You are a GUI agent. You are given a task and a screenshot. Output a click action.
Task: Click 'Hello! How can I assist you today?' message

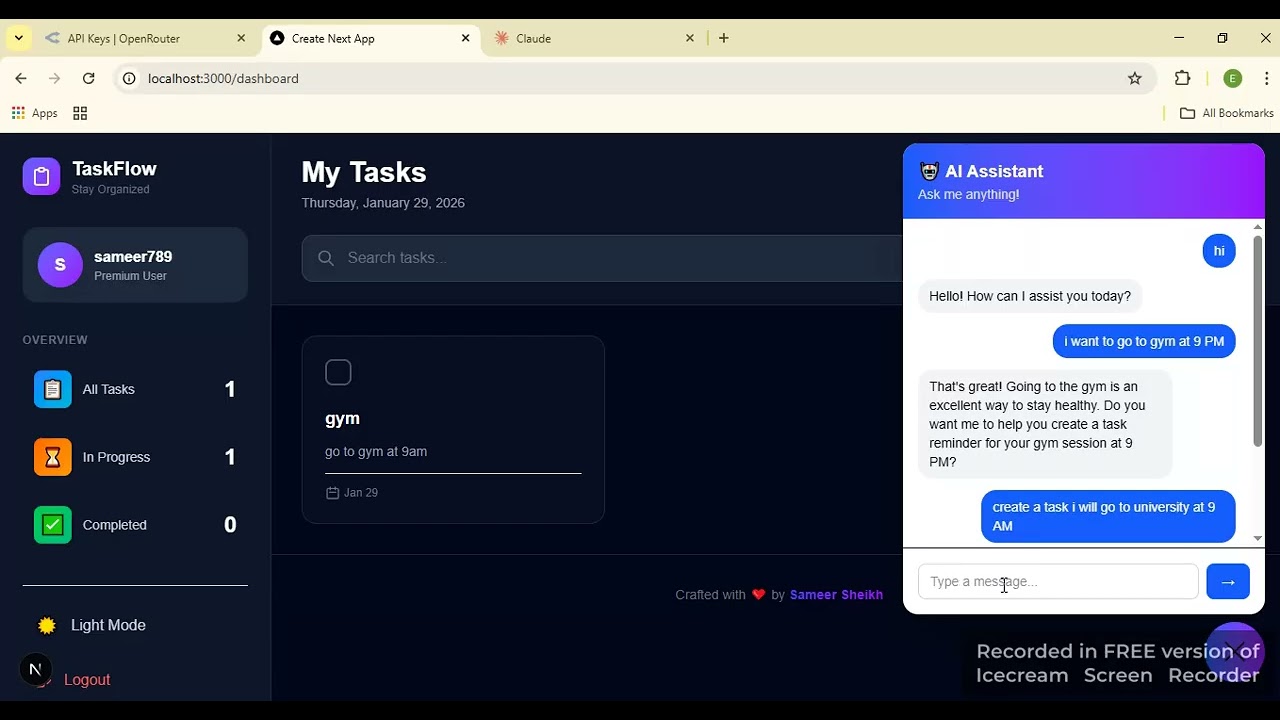click(x=1030, y=296)
